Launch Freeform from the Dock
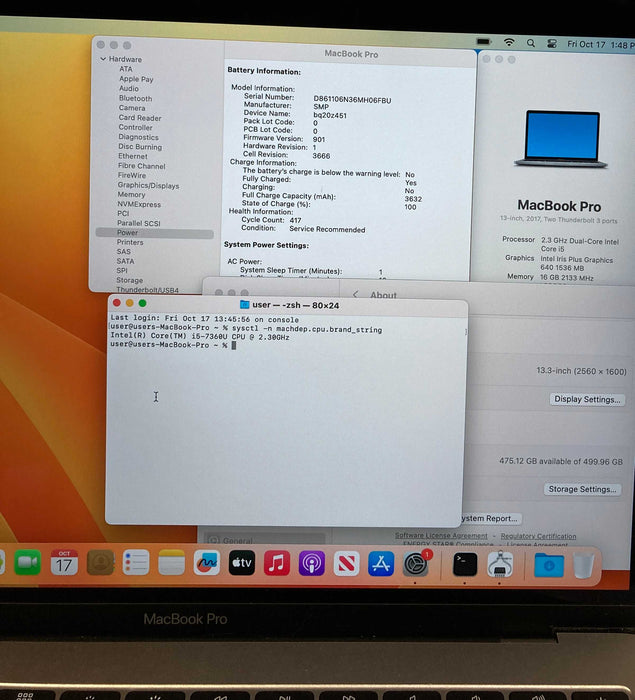635x700 pixels. pyautogui.click(x=207, y=562)
